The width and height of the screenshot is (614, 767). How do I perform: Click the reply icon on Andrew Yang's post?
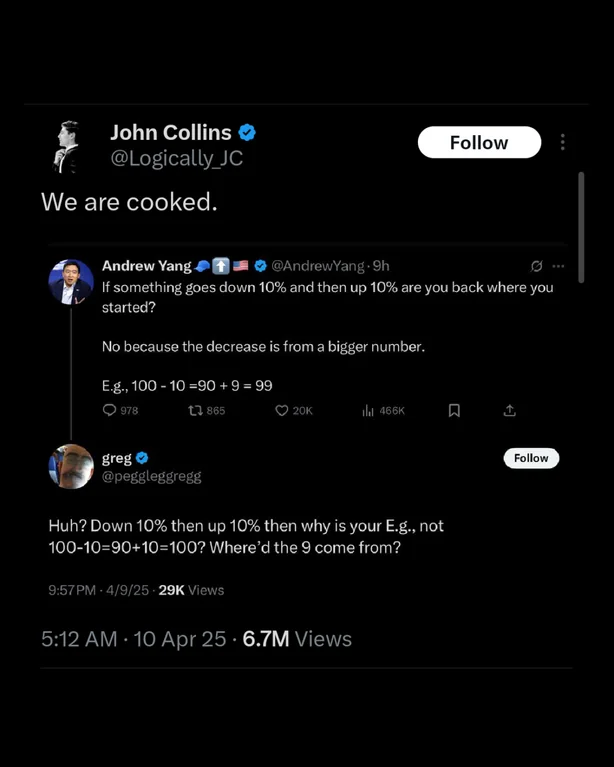[x=110, y=410]
